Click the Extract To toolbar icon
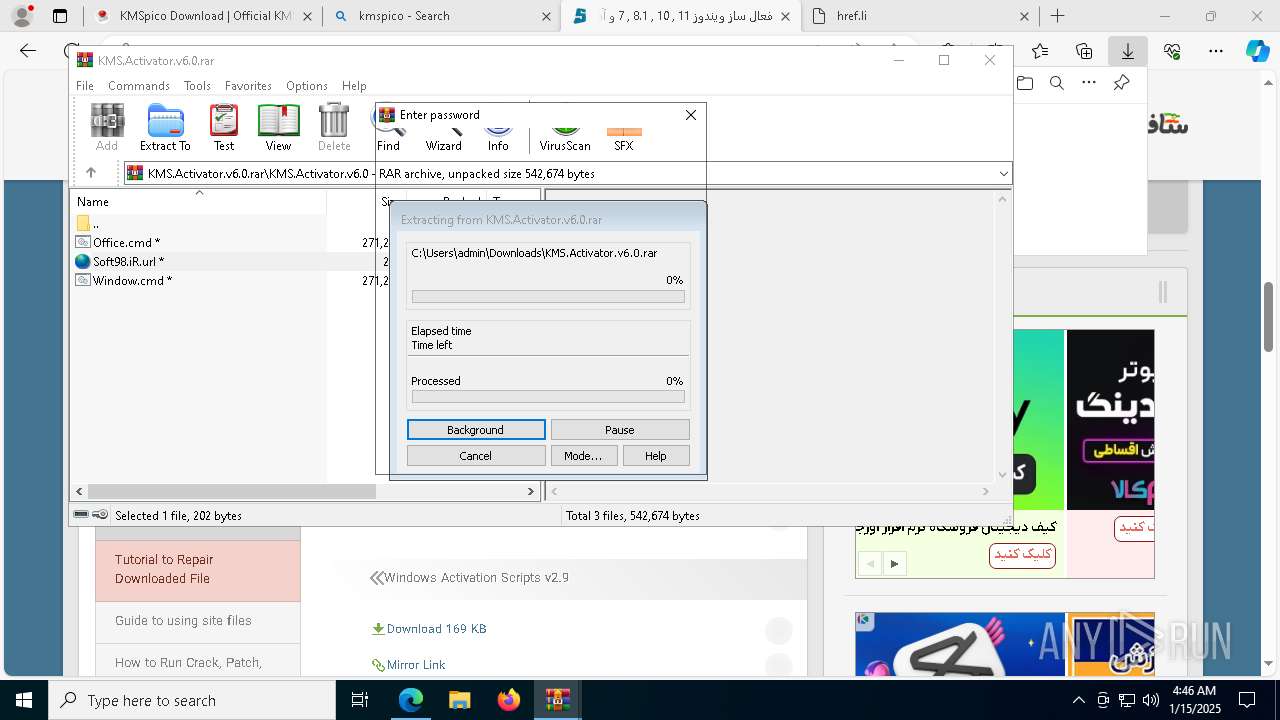 click(x=165, y=127)
